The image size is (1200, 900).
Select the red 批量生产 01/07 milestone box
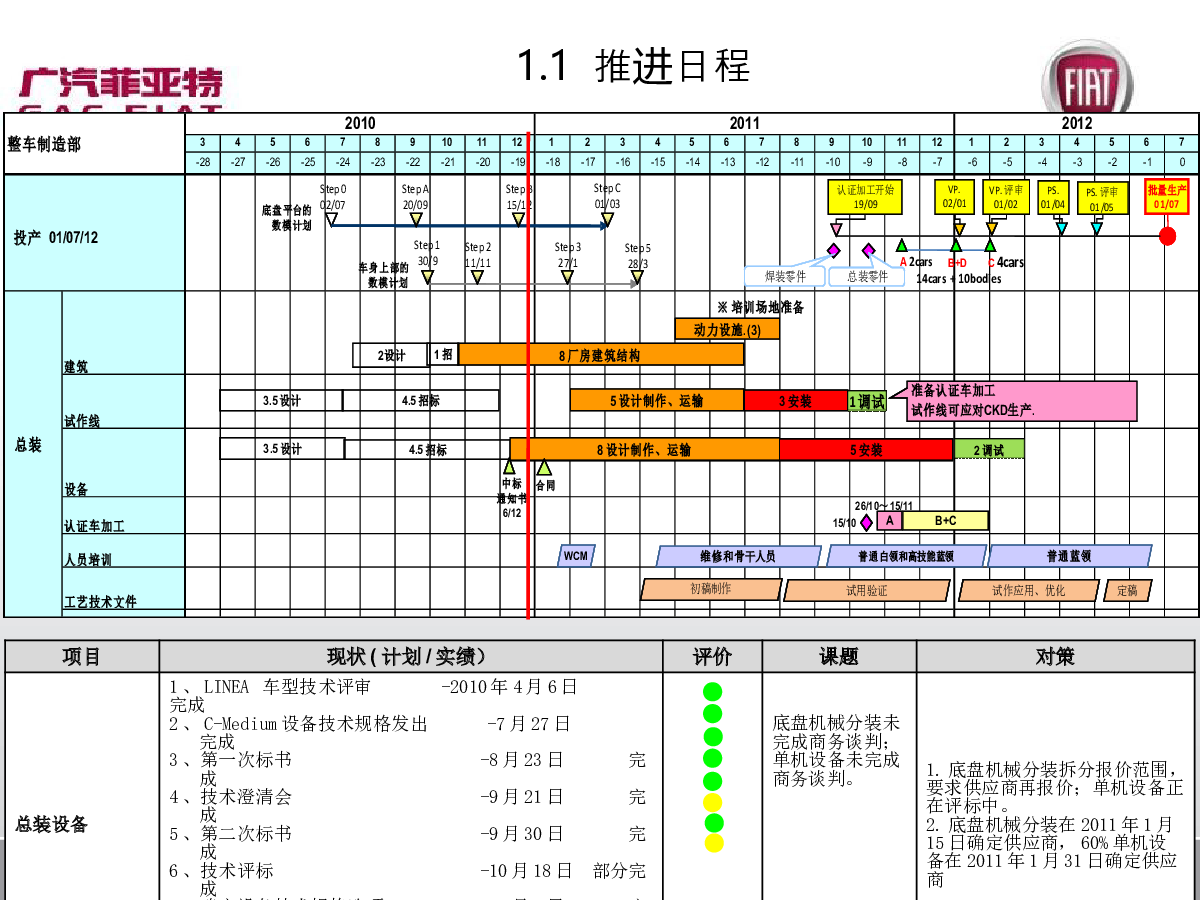coord(1167,197)
